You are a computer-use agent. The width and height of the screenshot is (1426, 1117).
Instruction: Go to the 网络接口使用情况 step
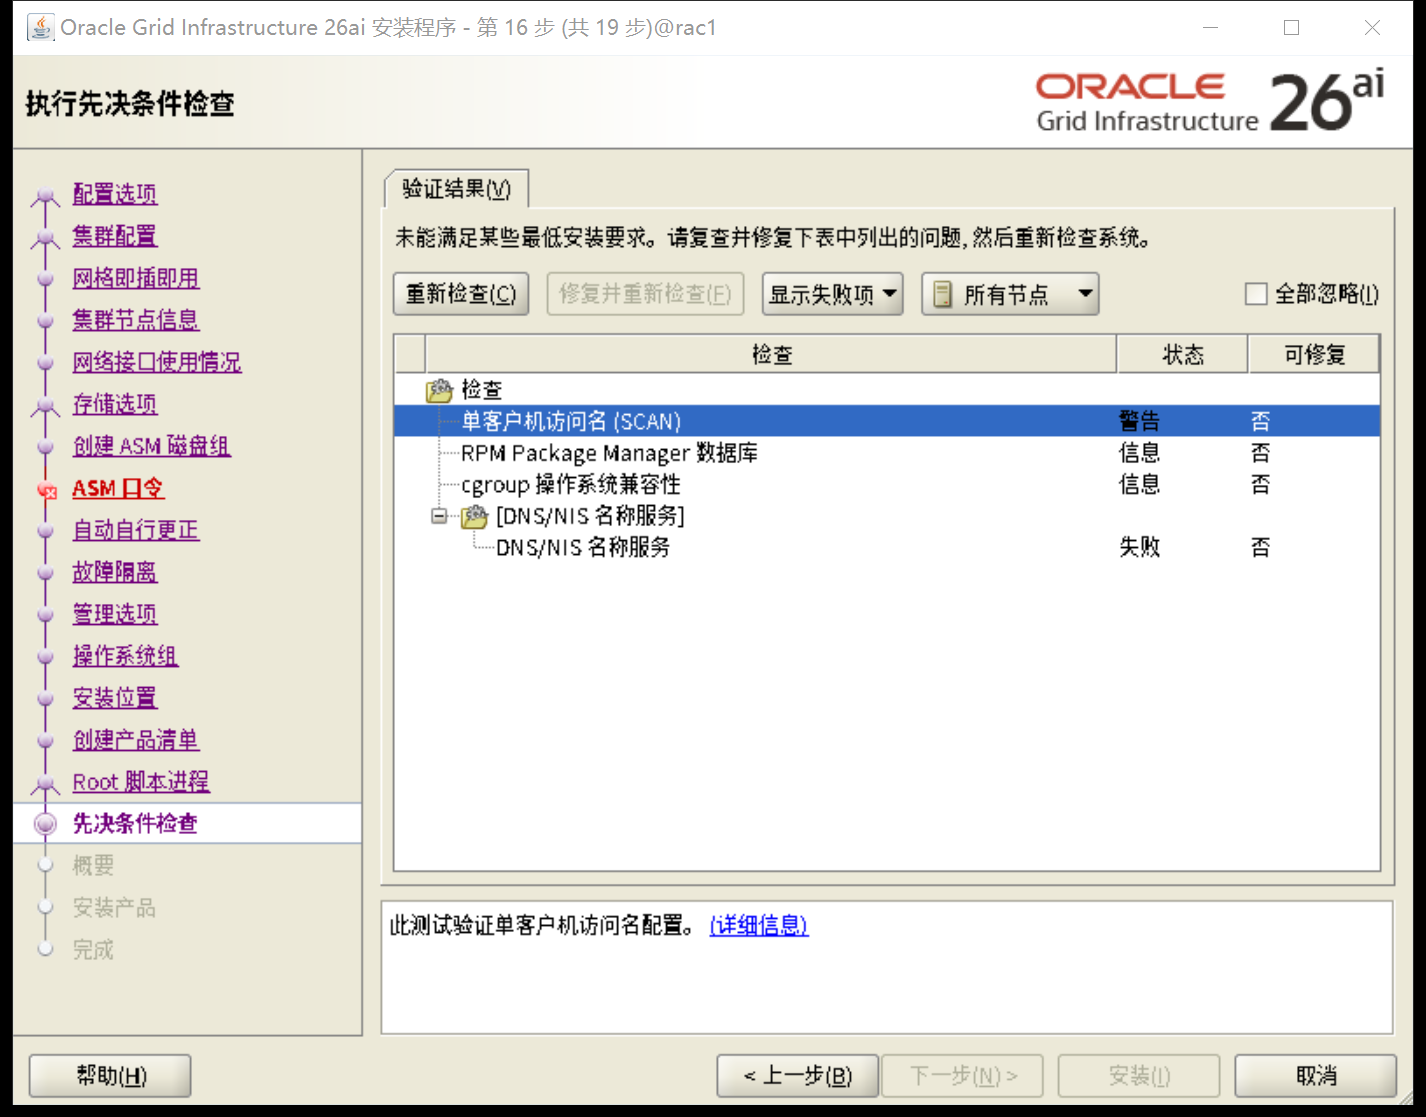[x=157, y=362]
